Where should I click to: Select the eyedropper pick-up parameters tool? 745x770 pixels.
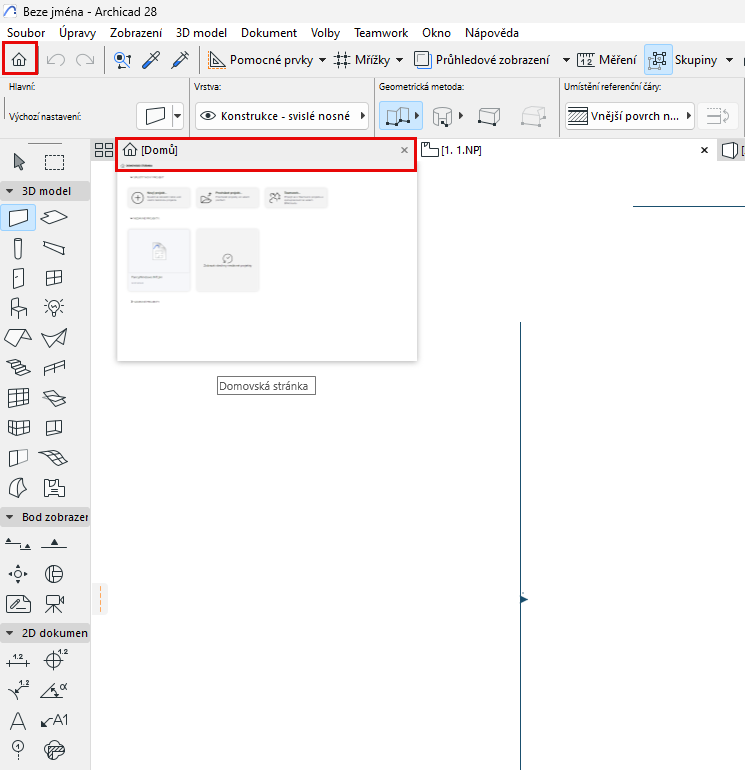click(151, 60)
